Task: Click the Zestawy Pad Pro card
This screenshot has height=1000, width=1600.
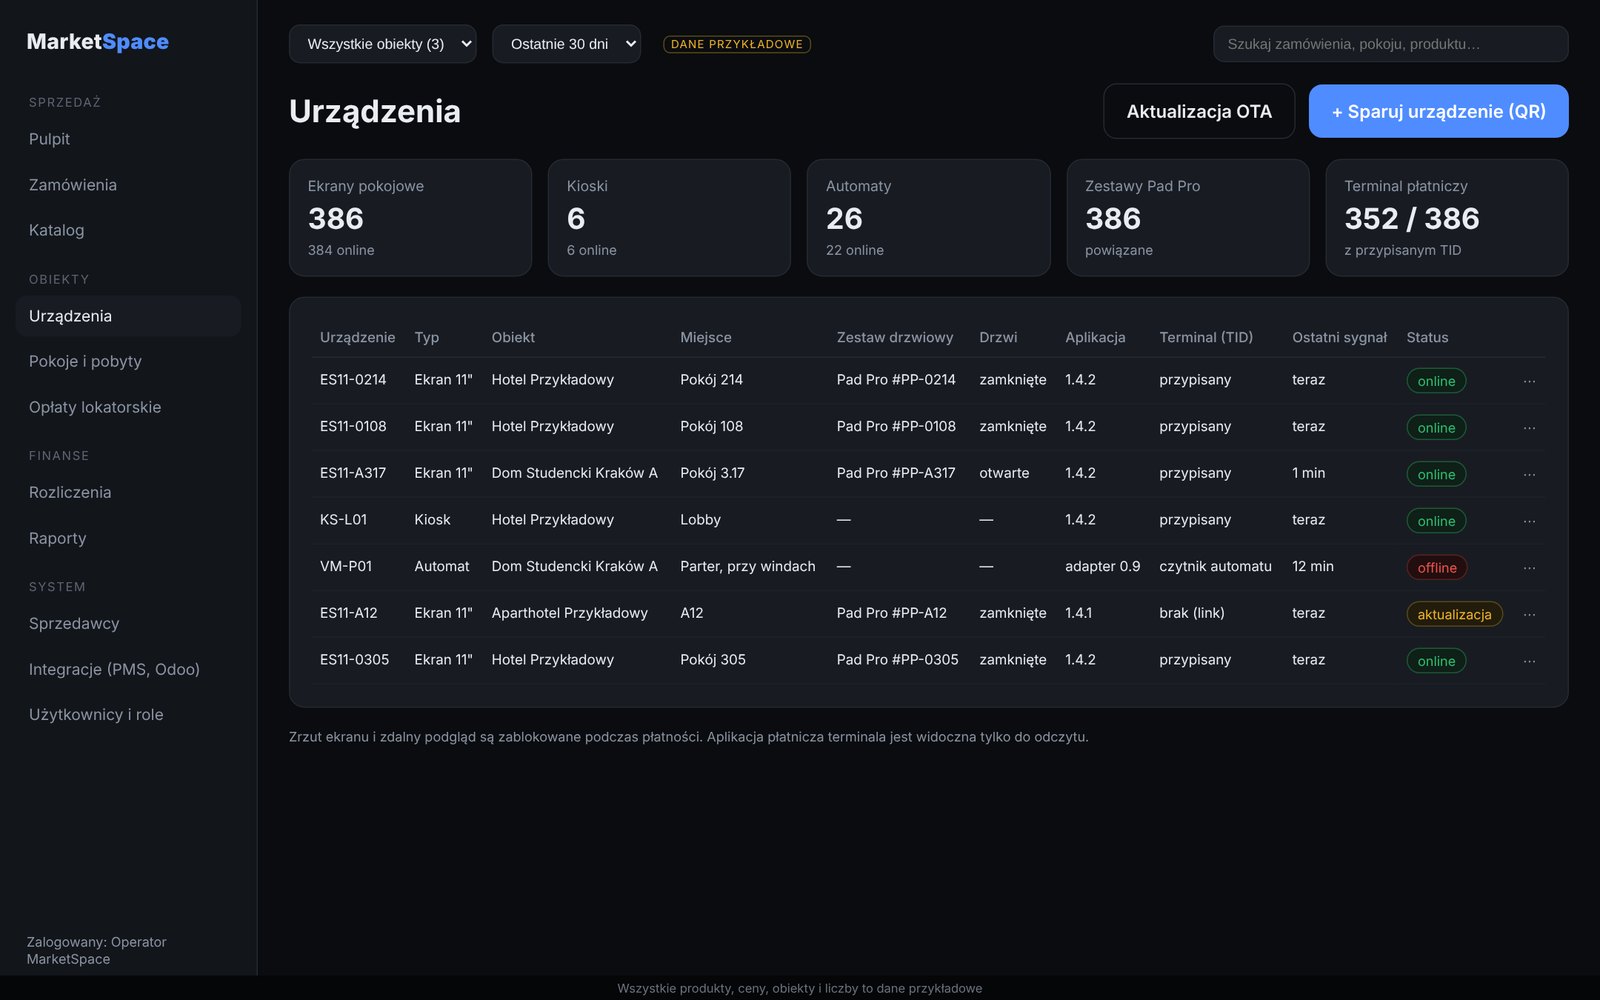Action: [x=1188, y=218]
